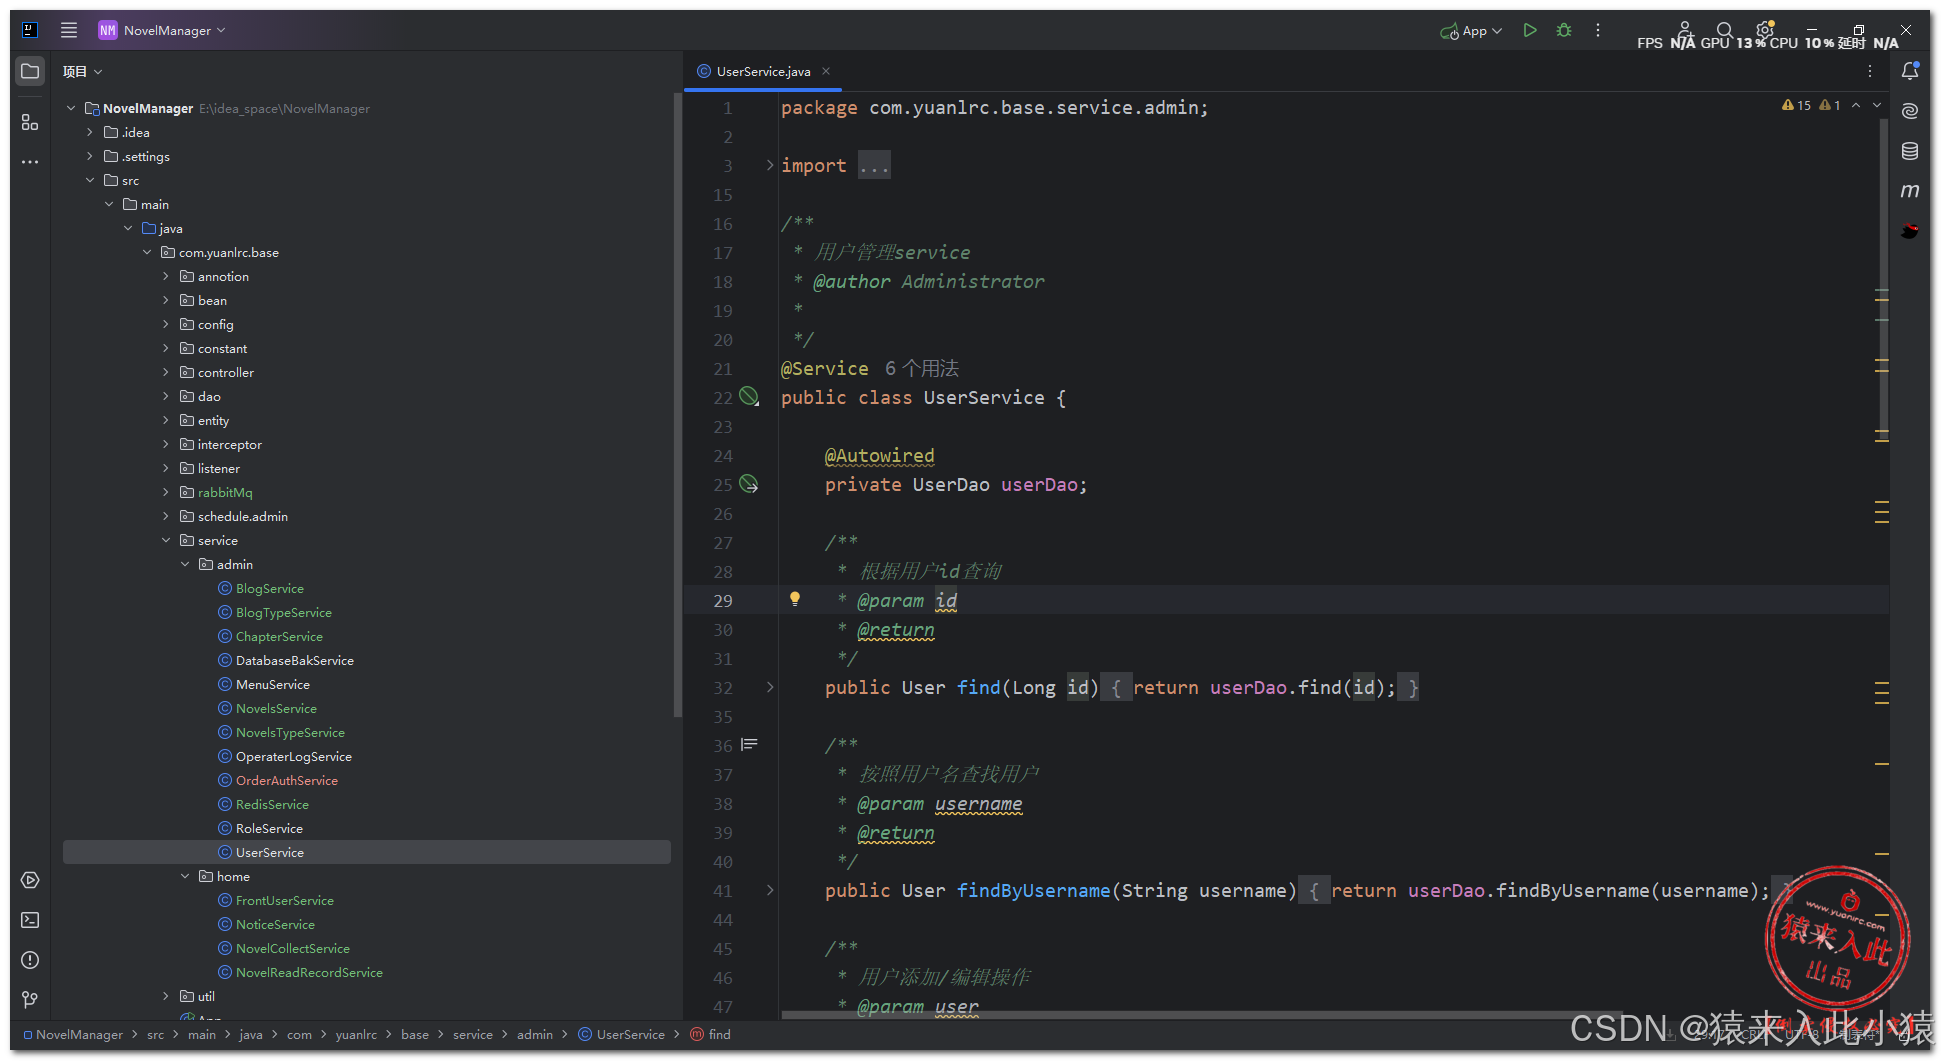Image resolution: width=1941 pixels, height=1061 pixels.
Task: Open the Problems tool window
Action: pos(30,960)
